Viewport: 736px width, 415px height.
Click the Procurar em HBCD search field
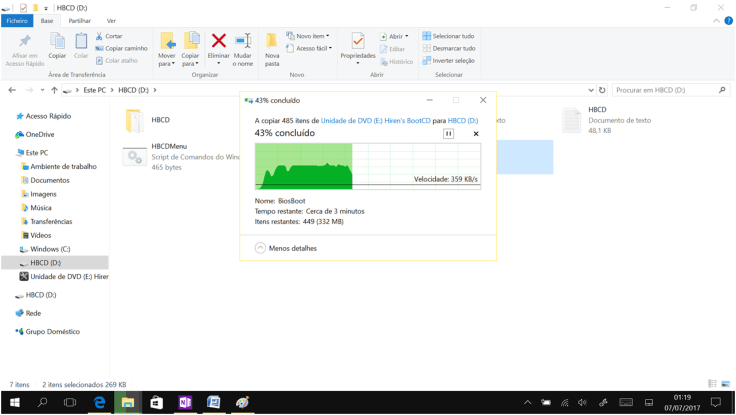(664, 90)
